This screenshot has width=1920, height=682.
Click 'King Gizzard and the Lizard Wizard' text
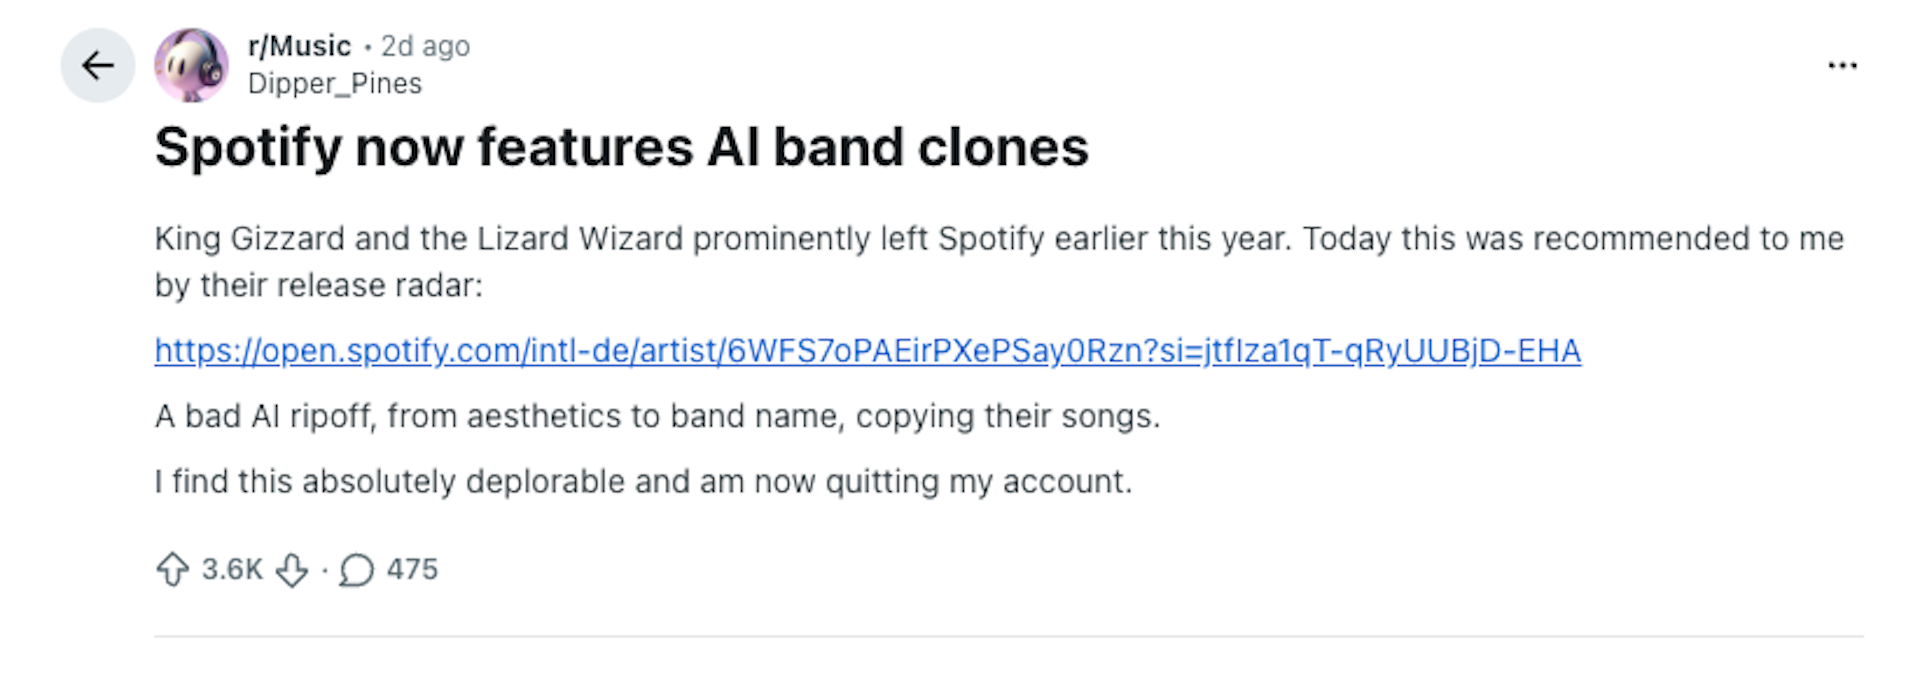point(418,239)
